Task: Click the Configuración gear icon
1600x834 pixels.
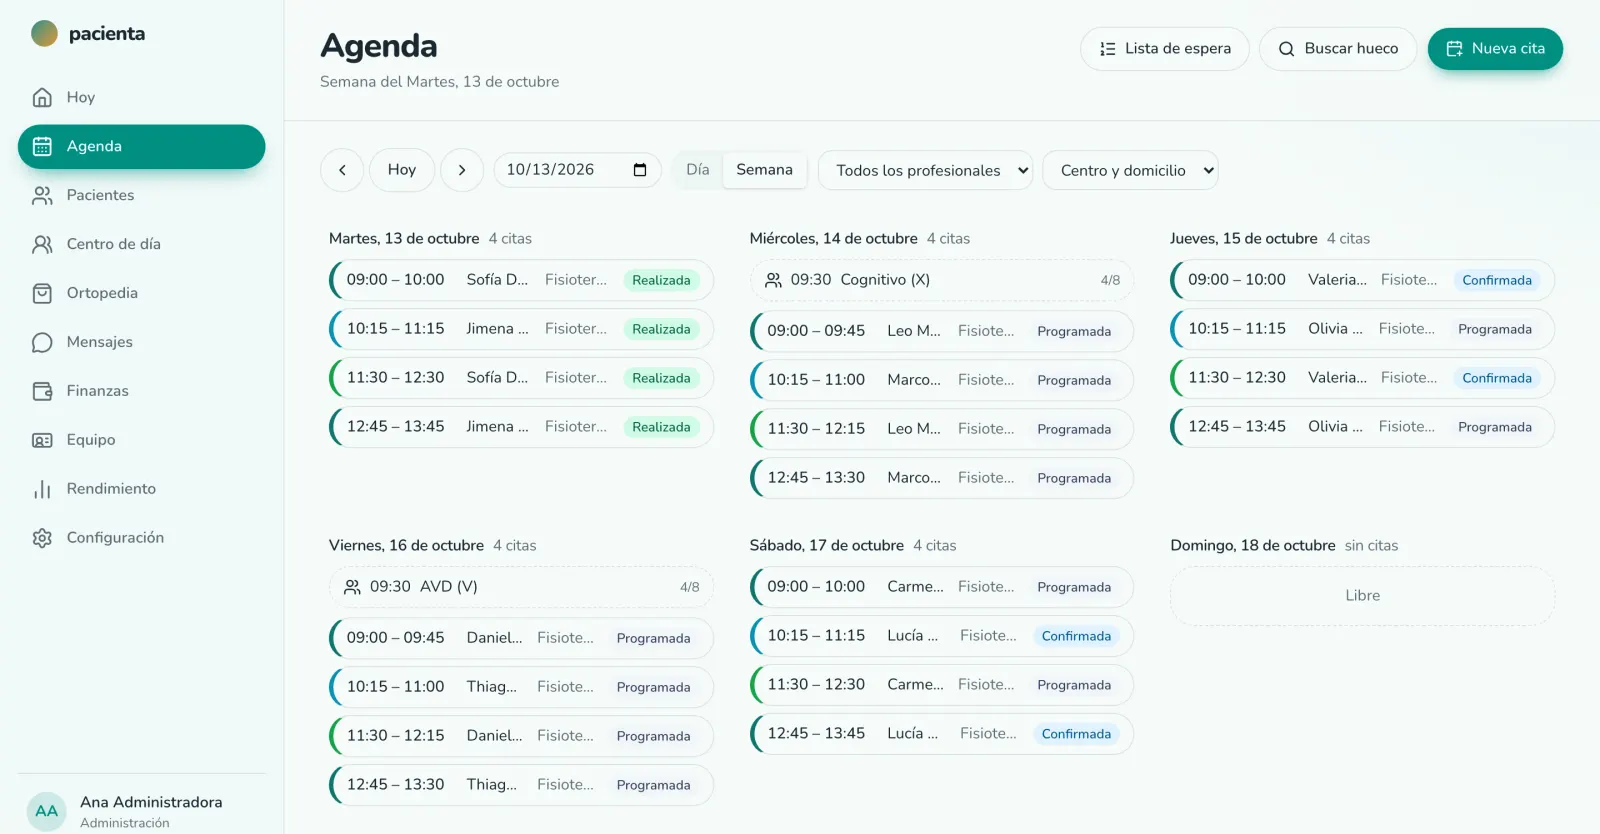Action: coord(42,538)
